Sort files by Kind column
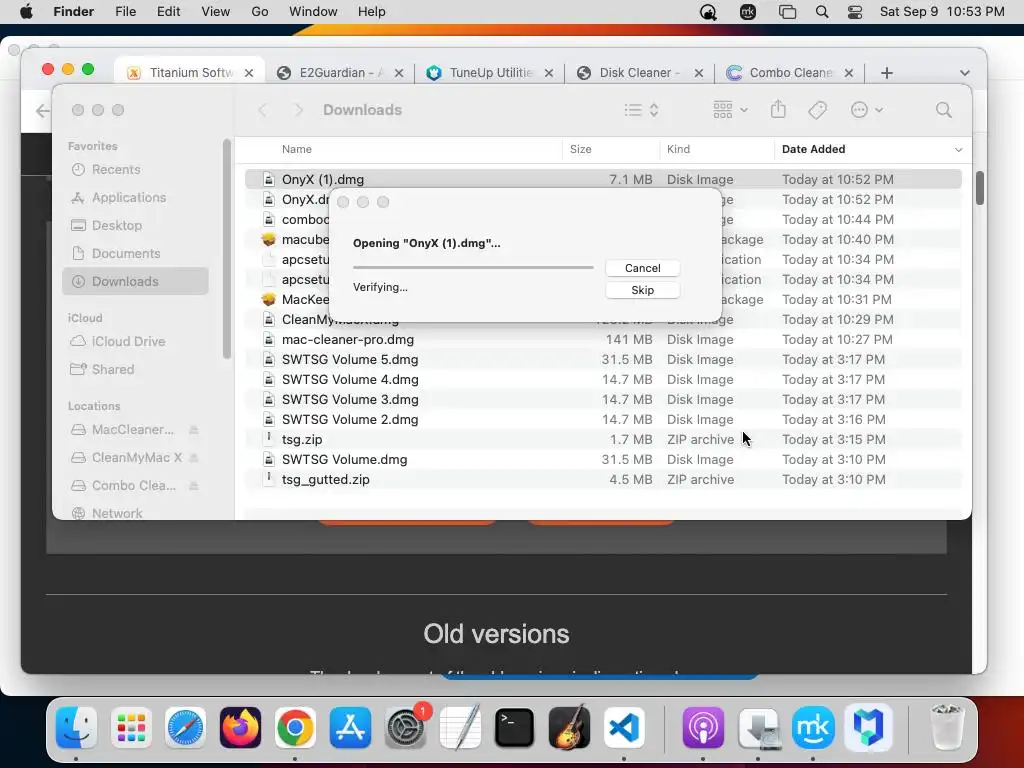The image size is (1024, 768). (679, 149)
